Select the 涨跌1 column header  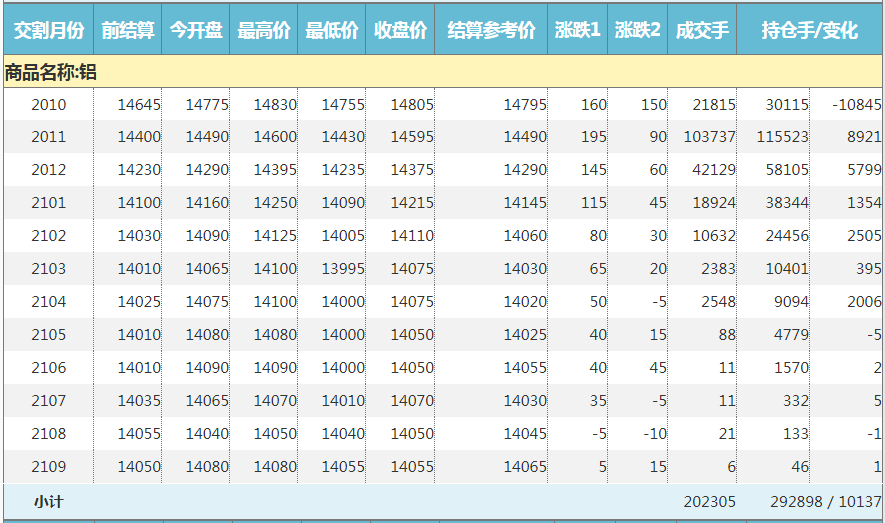pos(578,30)
